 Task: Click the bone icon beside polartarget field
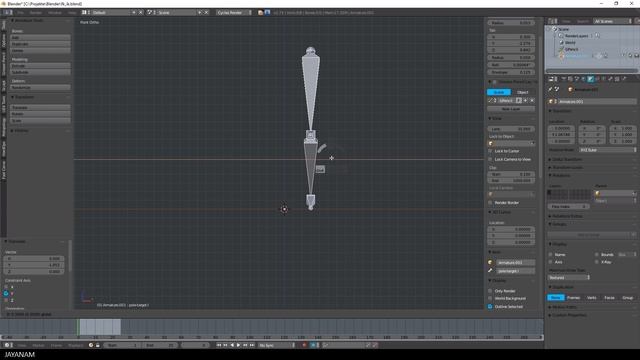(x=490, y=271)
